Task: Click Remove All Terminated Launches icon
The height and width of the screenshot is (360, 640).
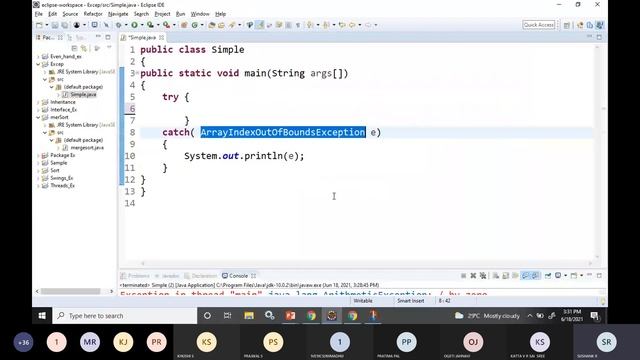Action: point(483,276)
